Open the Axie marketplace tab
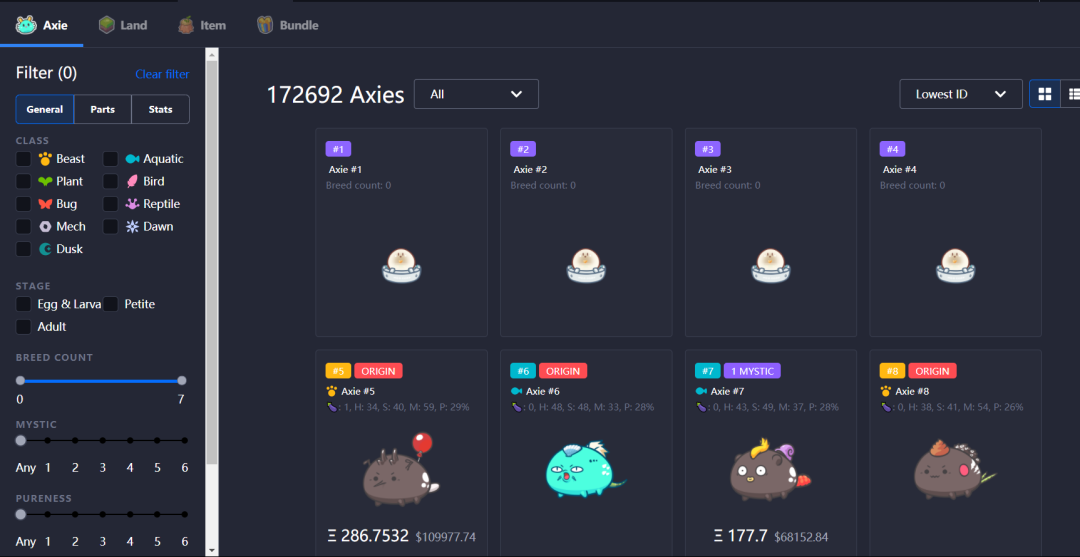The height and width of the screenshot is (557, 1080). pyautogui.click(x=41, y=25)
